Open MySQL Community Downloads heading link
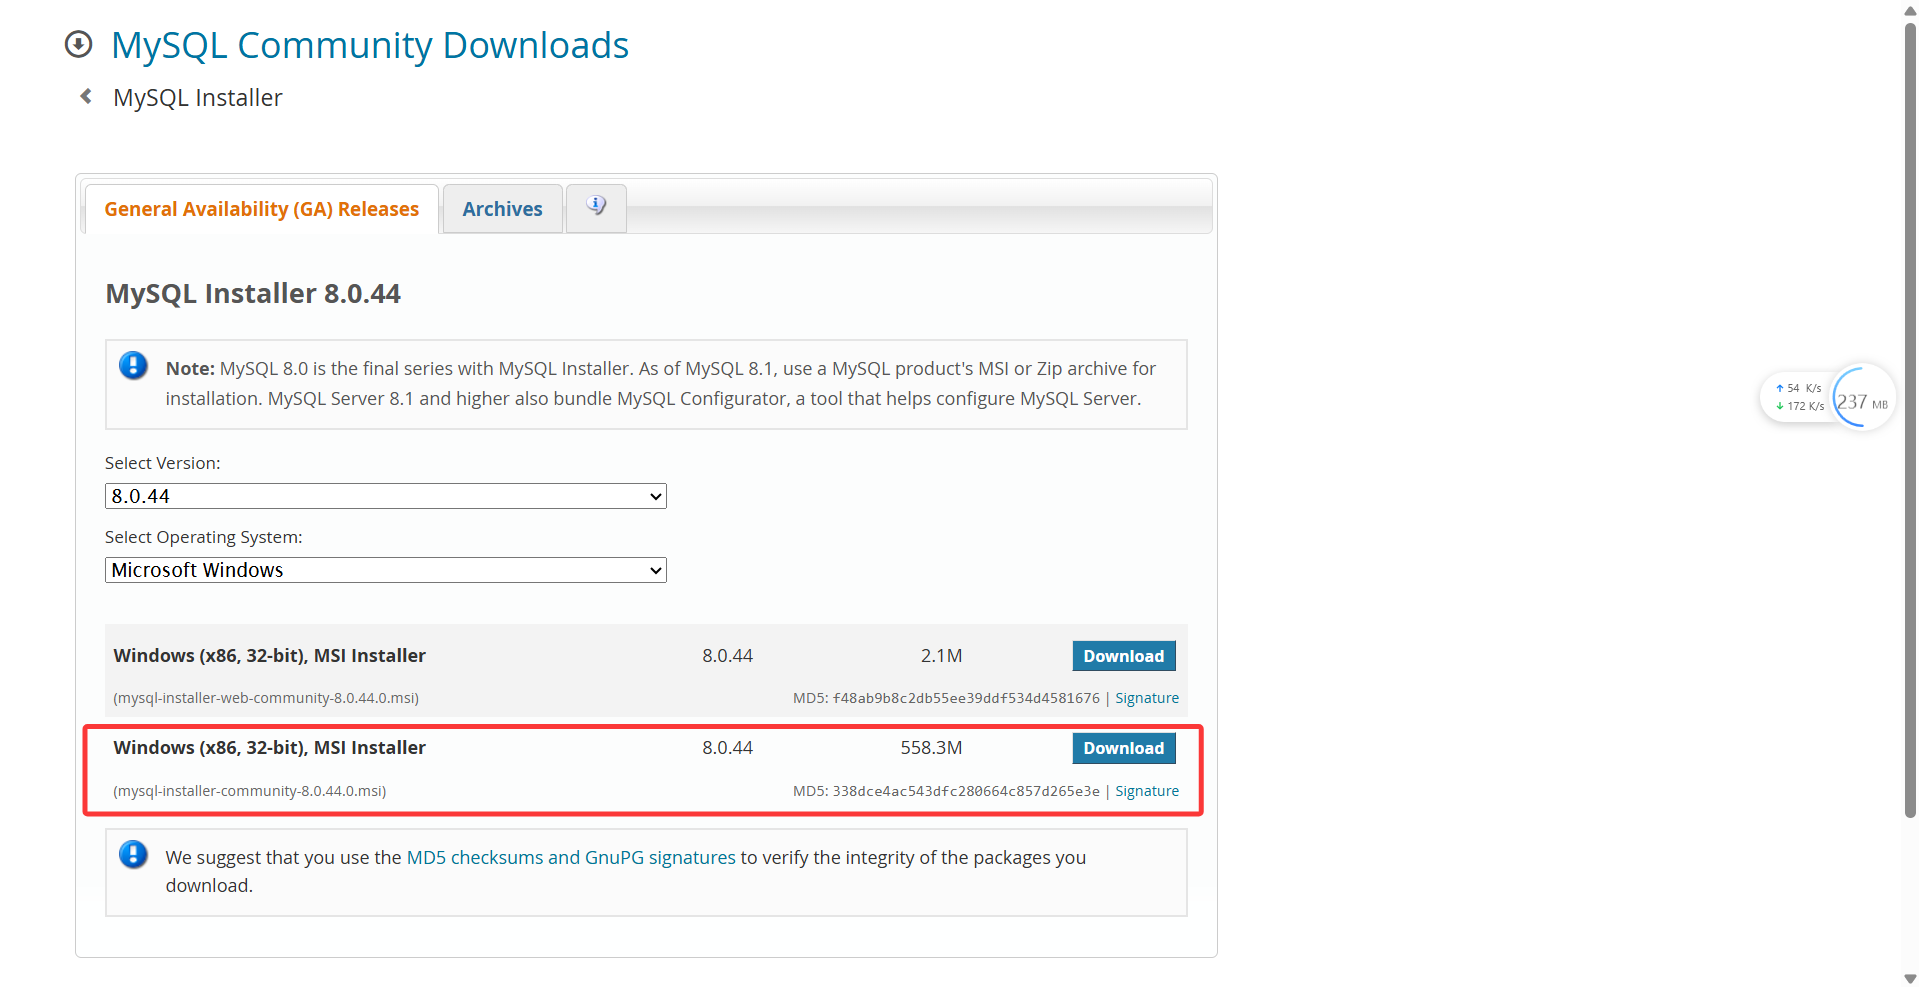 [370, 45]
